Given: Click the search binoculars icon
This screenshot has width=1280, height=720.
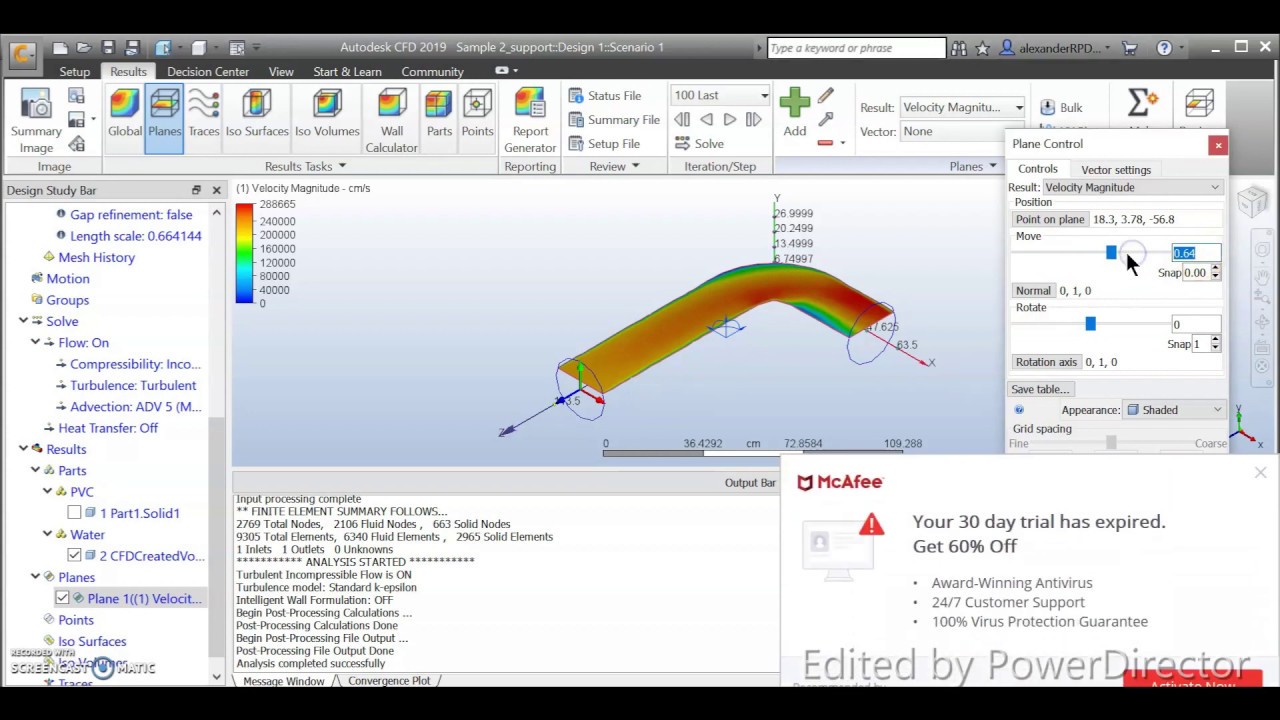Looking at the screenshot, I should point(959,47).
